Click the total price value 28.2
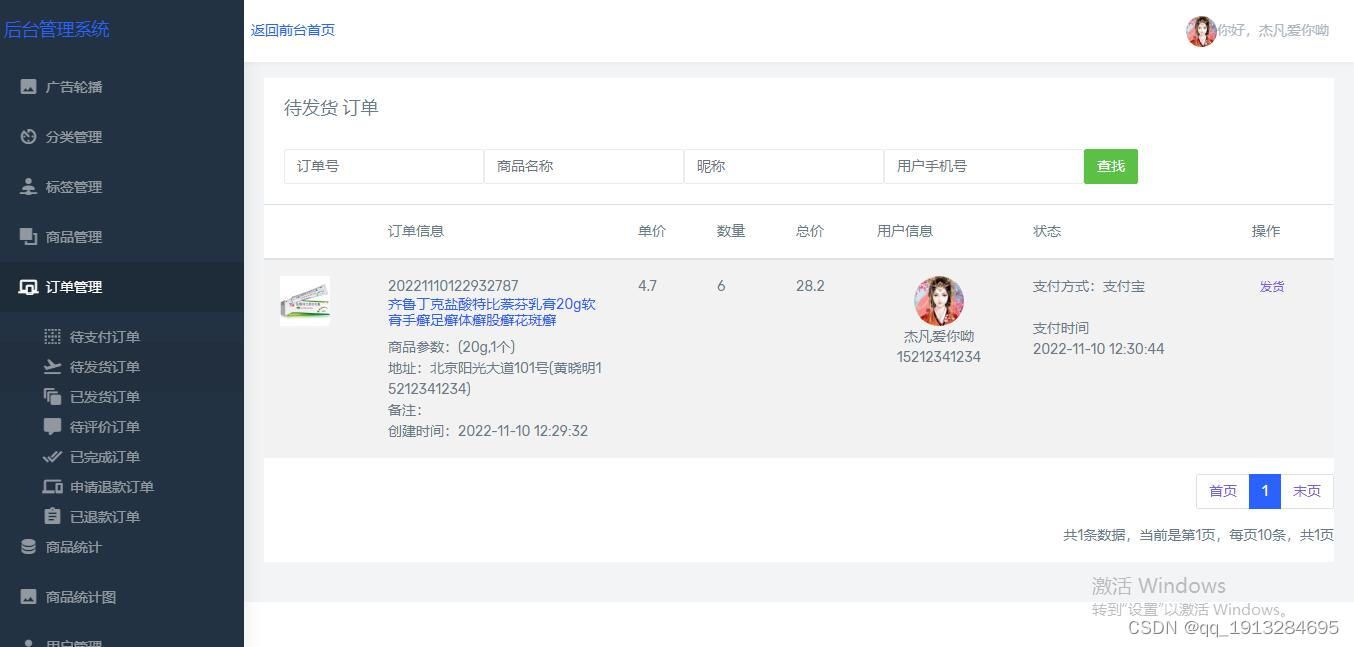The height and width of the screenshot is (647, 1354). [810, 286]
